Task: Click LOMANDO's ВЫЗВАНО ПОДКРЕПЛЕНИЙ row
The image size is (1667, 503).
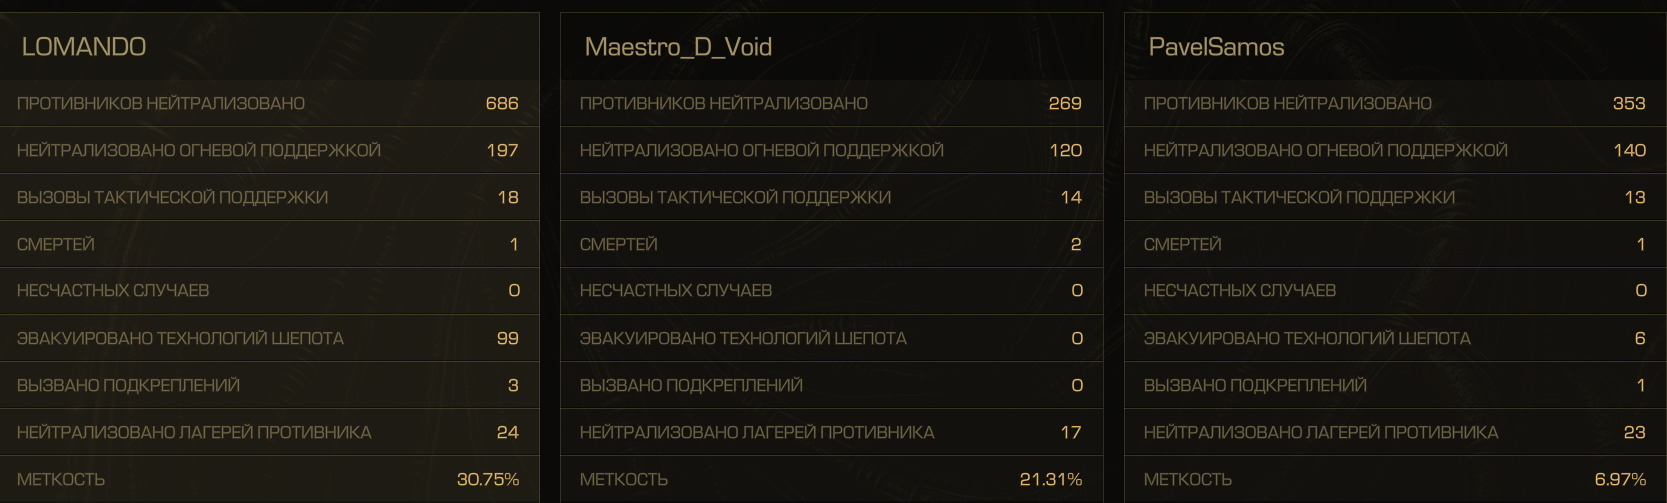Action: pos(269,385)
